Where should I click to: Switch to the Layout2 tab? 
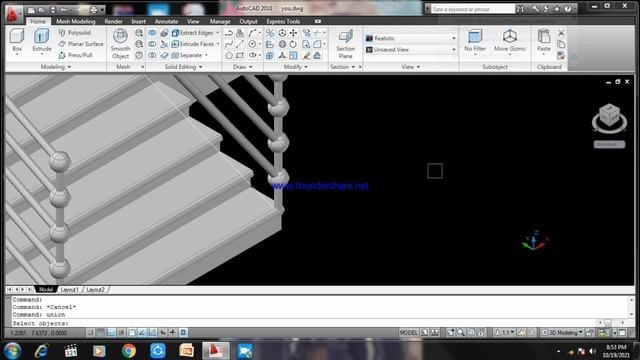point(96,289)
